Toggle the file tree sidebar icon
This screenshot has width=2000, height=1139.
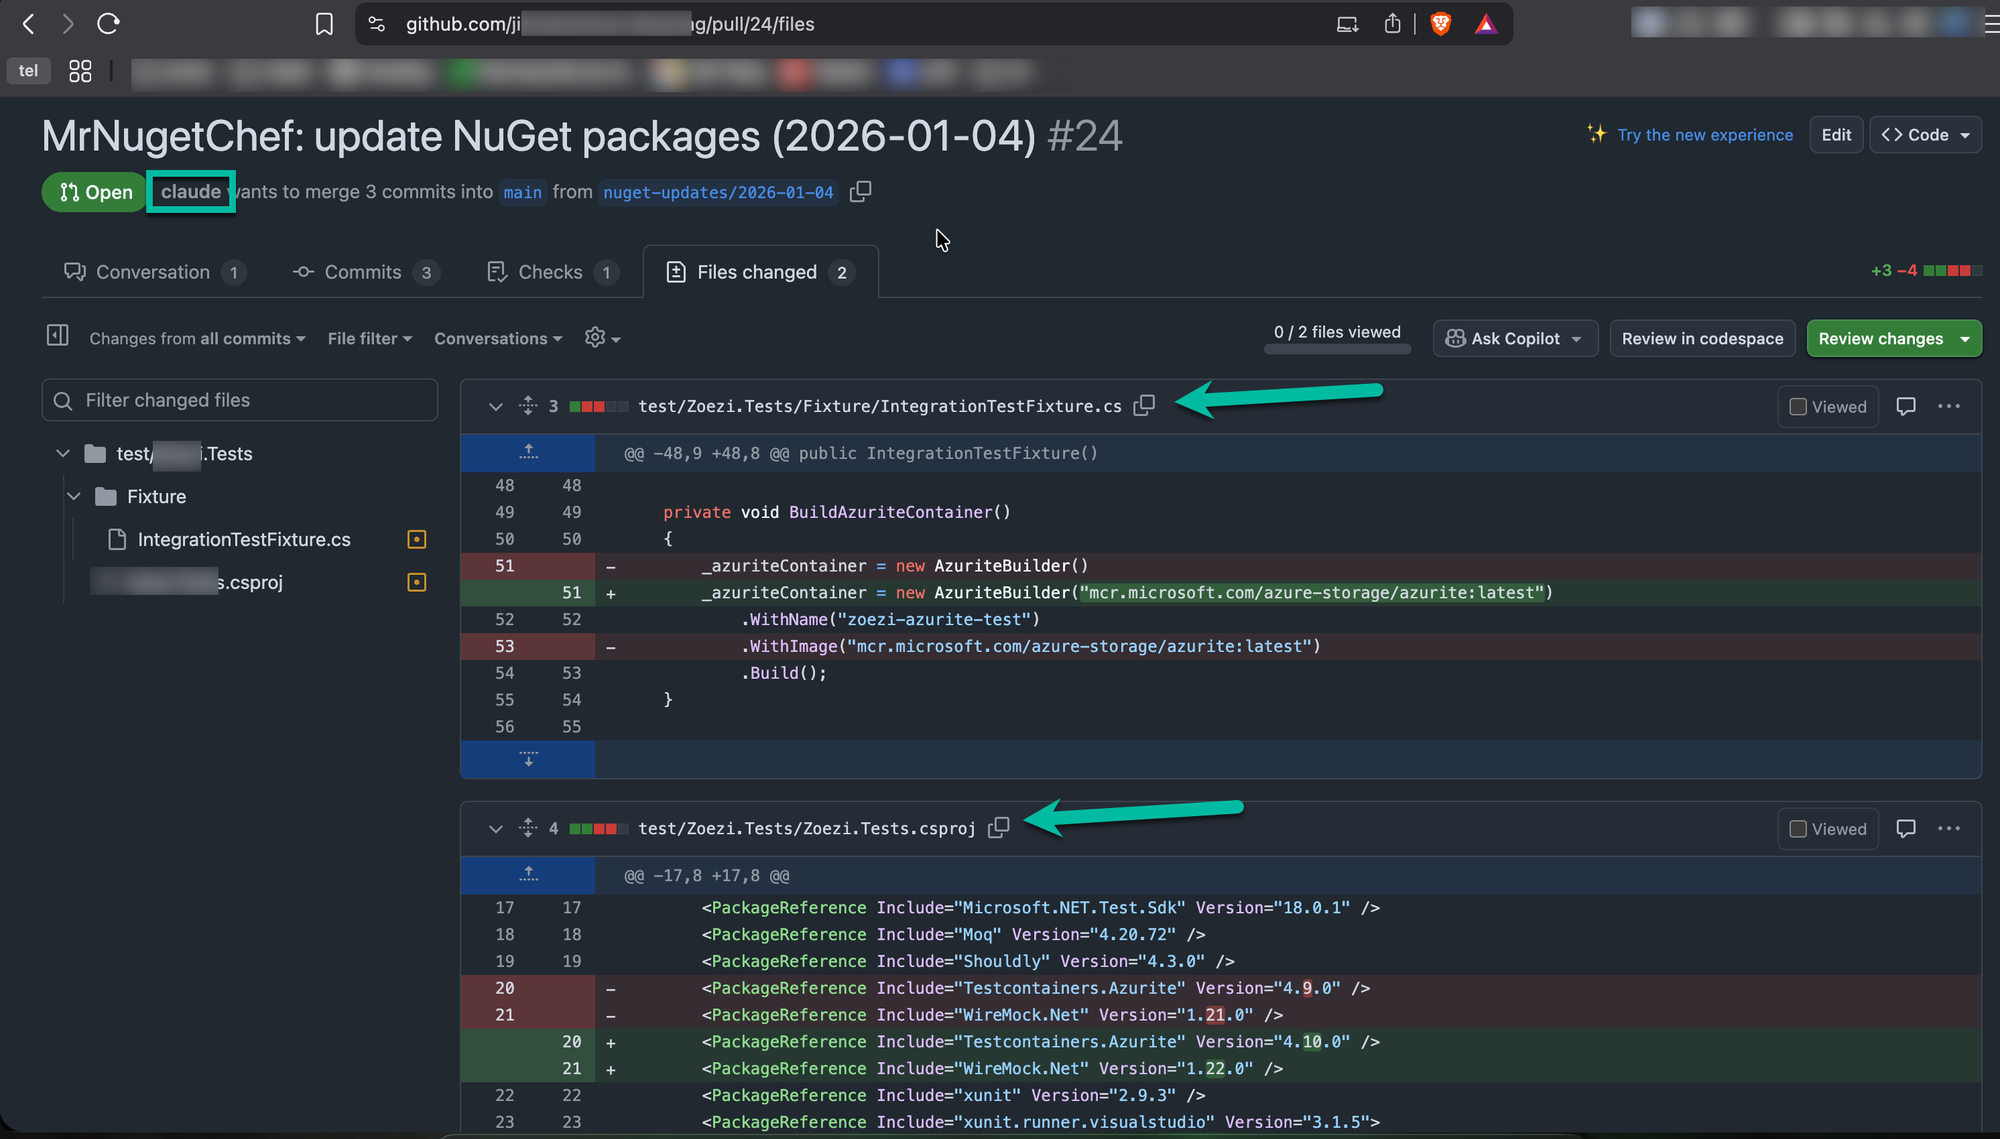(x=58, y=336)
